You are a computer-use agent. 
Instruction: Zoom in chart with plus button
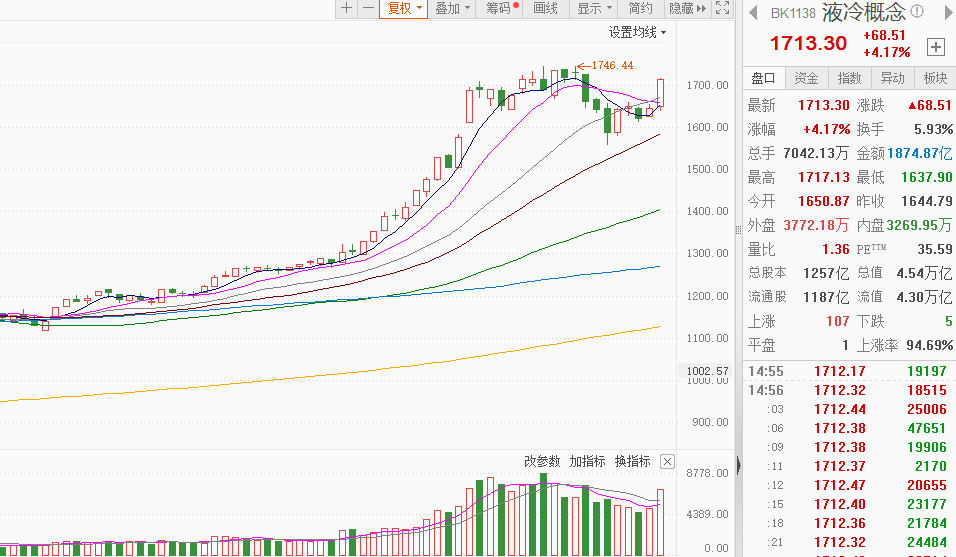346,8
